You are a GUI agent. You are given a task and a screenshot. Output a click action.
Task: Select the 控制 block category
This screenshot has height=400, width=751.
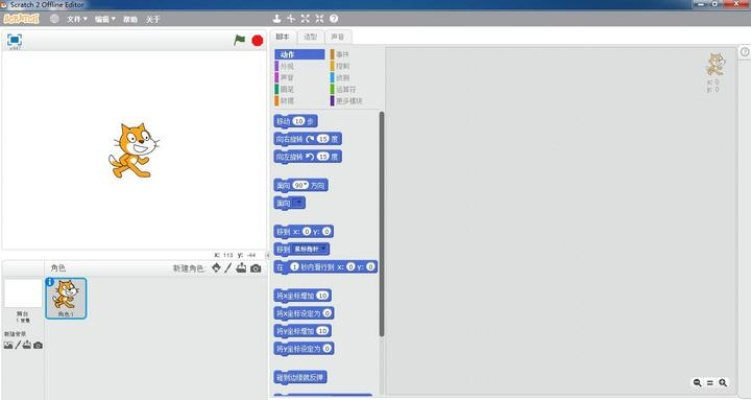coord(343,66)
